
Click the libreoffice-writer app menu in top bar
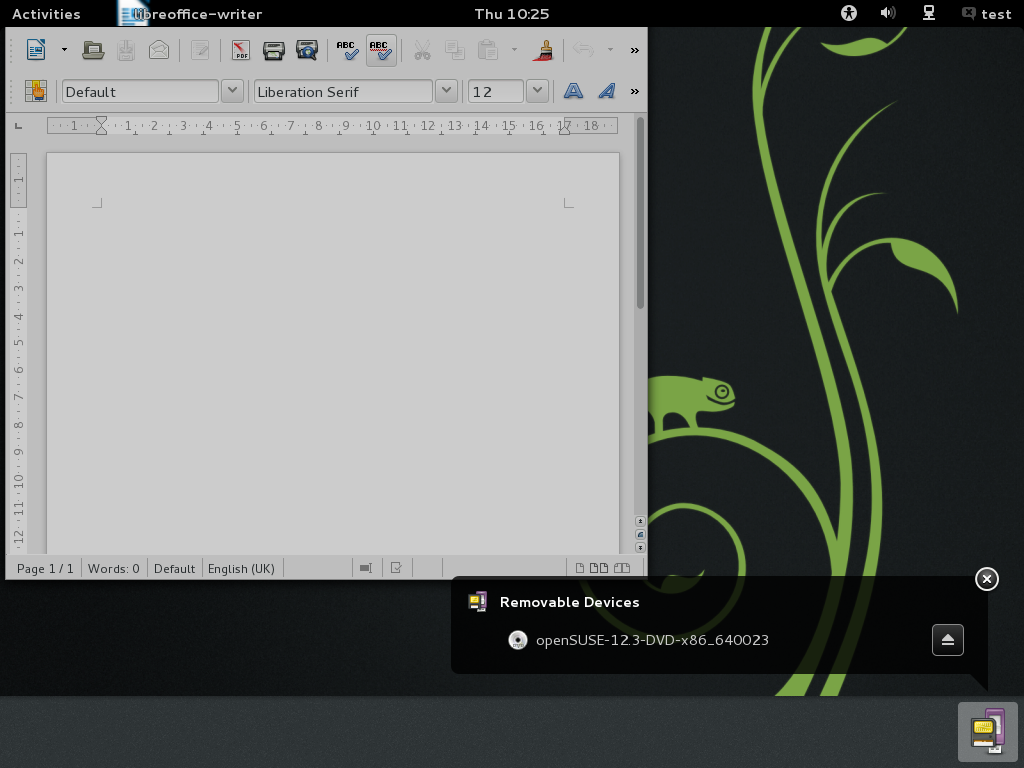[x=190, y=14]
